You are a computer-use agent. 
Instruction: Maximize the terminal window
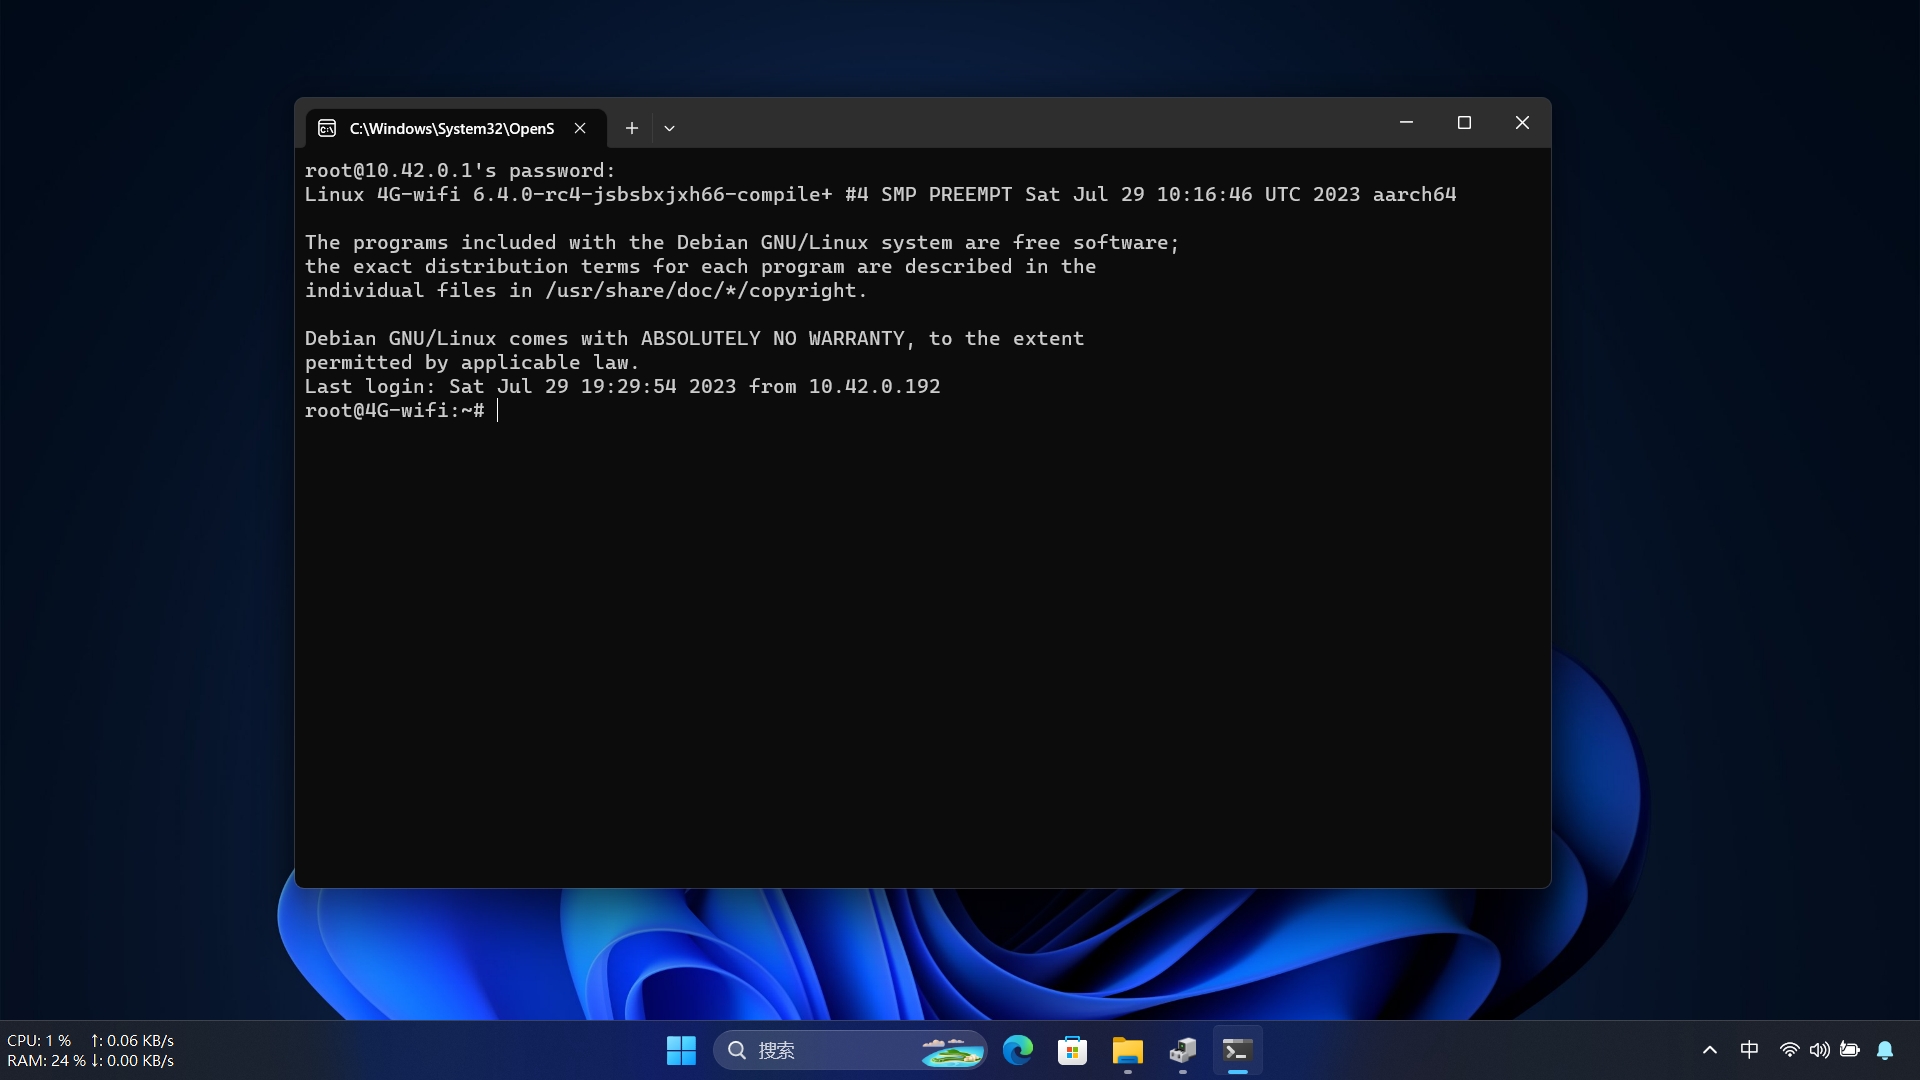(x=1464, y=123)
